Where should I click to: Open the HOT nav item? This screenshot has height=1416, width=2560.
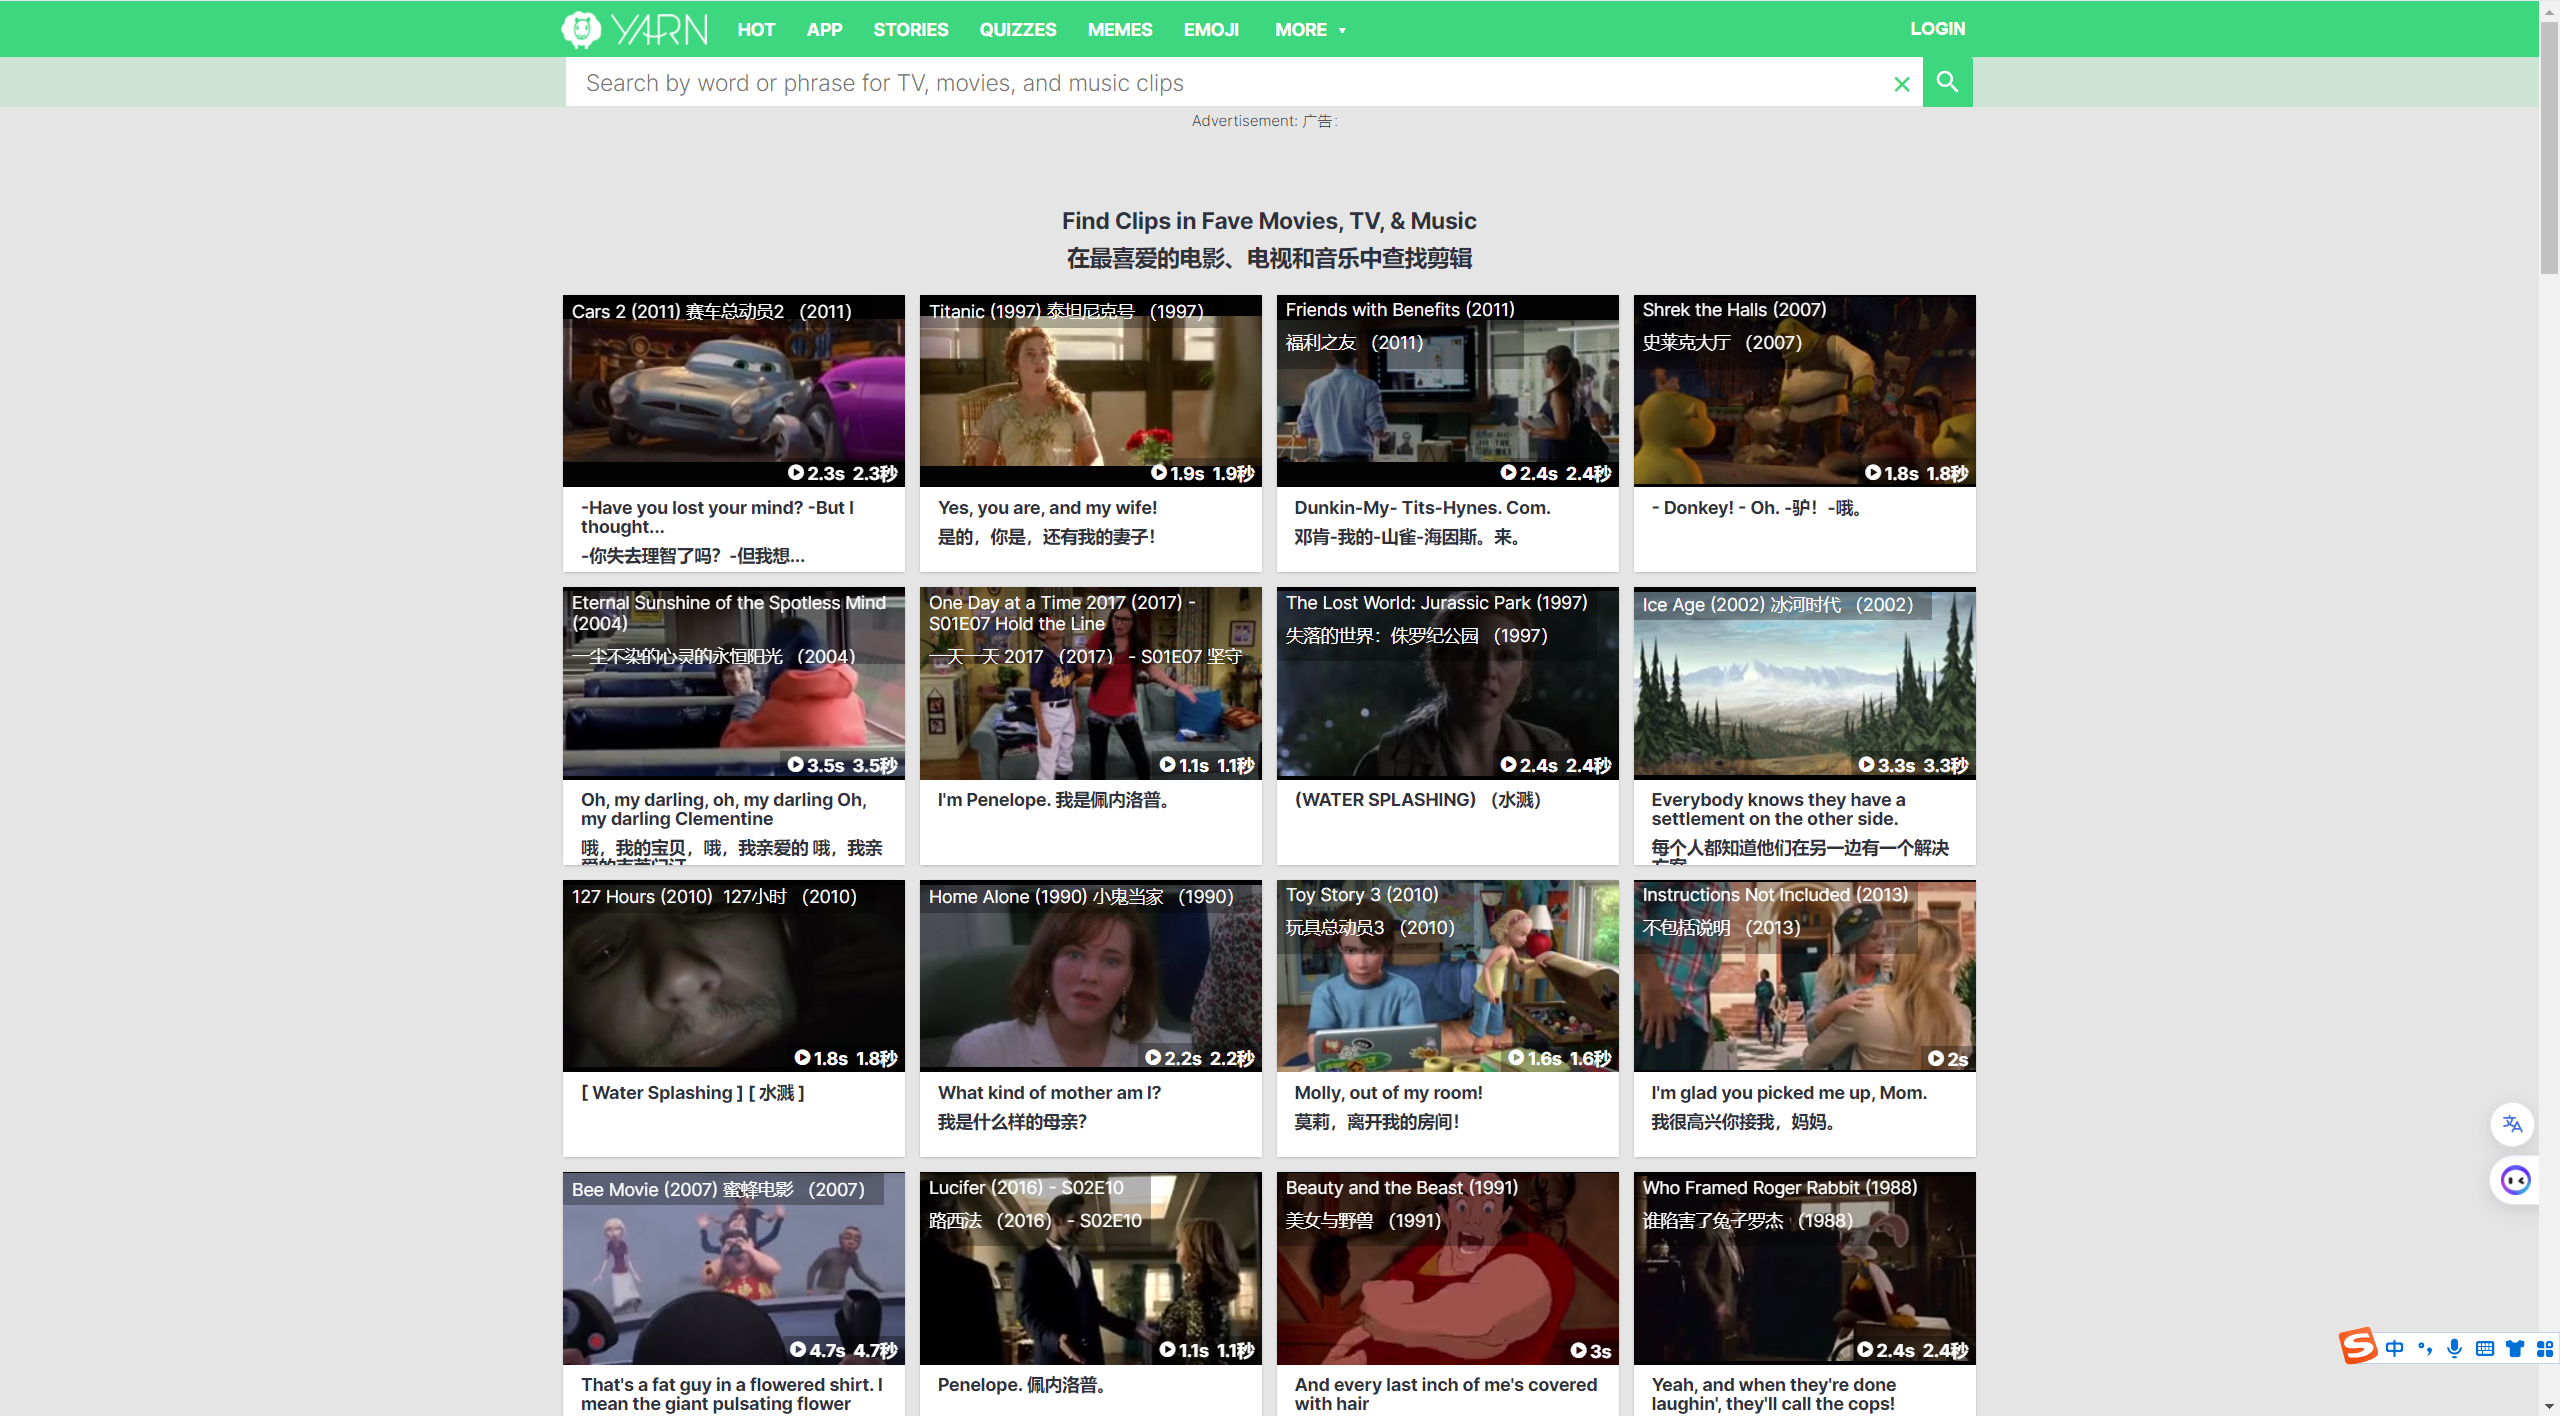756,30
